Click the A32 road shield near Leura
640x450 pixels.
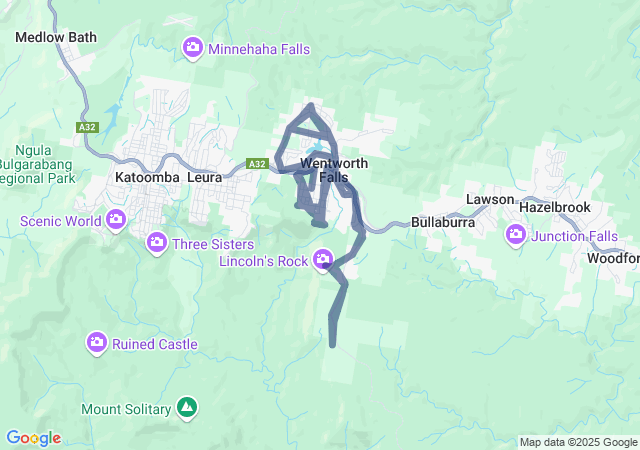click(257, 164)
